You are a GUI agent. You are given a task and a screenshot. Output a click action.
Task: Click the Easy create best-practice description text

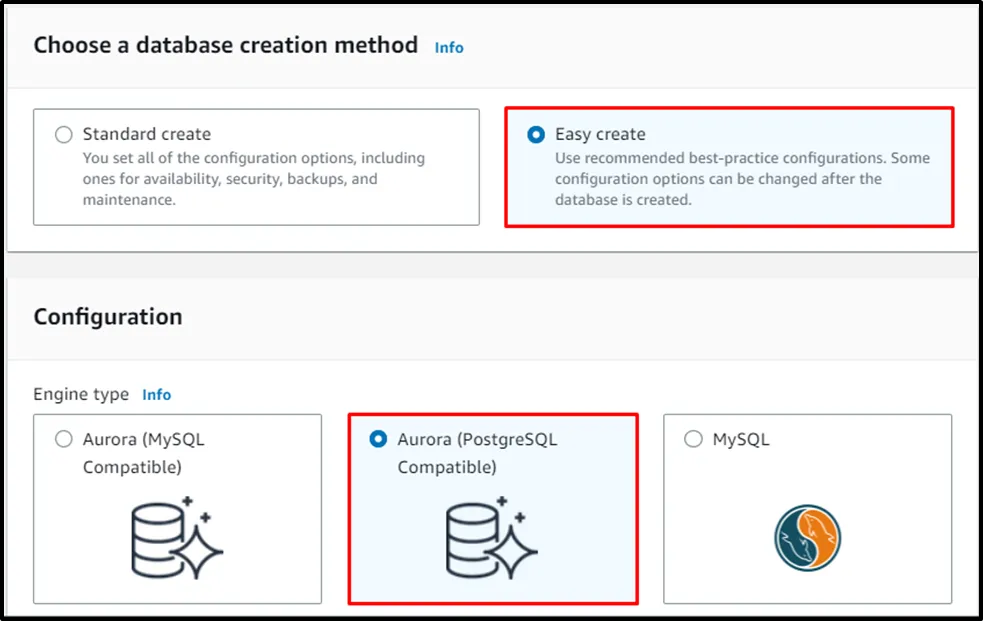click(x=741, y=179)
